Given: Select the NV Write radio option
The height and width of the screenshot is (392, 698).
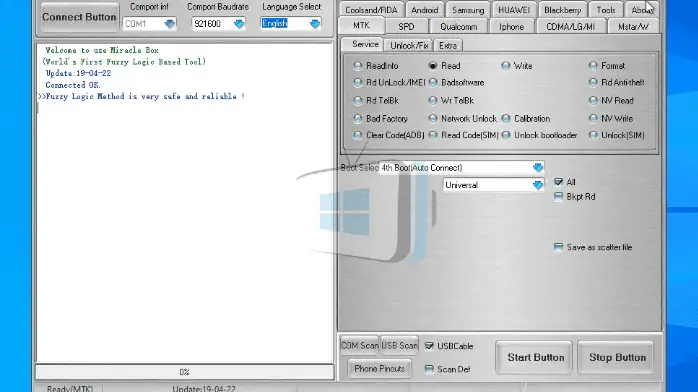Looking at the screenshot, I should pos(592,119).
